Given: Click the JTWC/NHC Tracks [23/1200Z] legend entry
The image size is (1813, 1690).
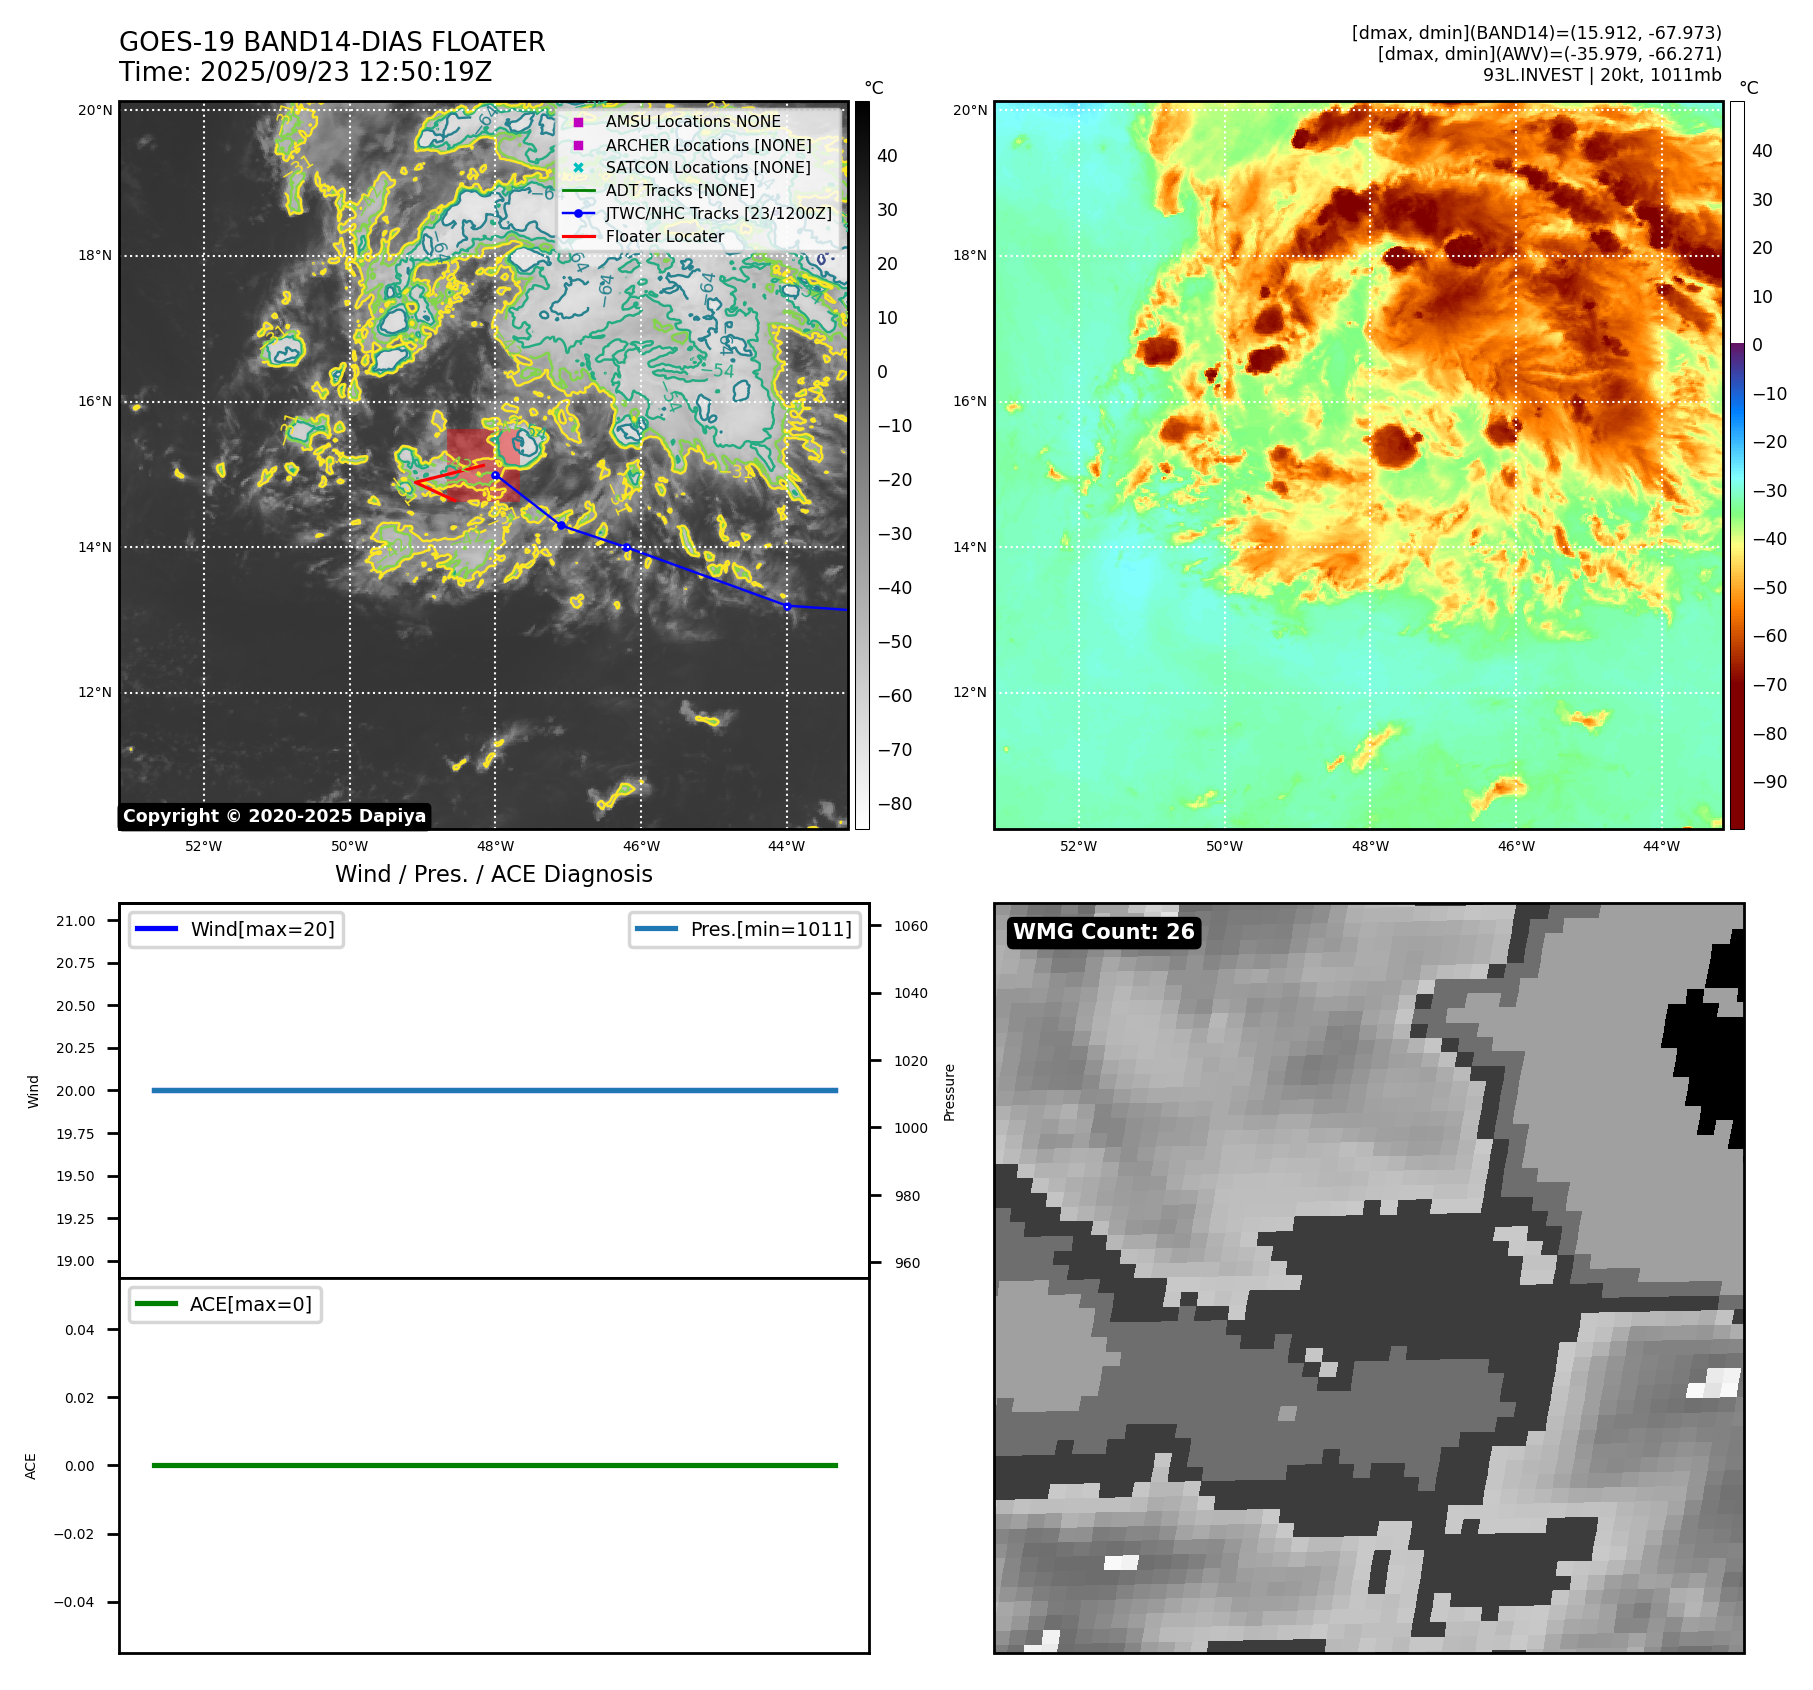Looking at the screenshot, I should (x=697, y=213).
